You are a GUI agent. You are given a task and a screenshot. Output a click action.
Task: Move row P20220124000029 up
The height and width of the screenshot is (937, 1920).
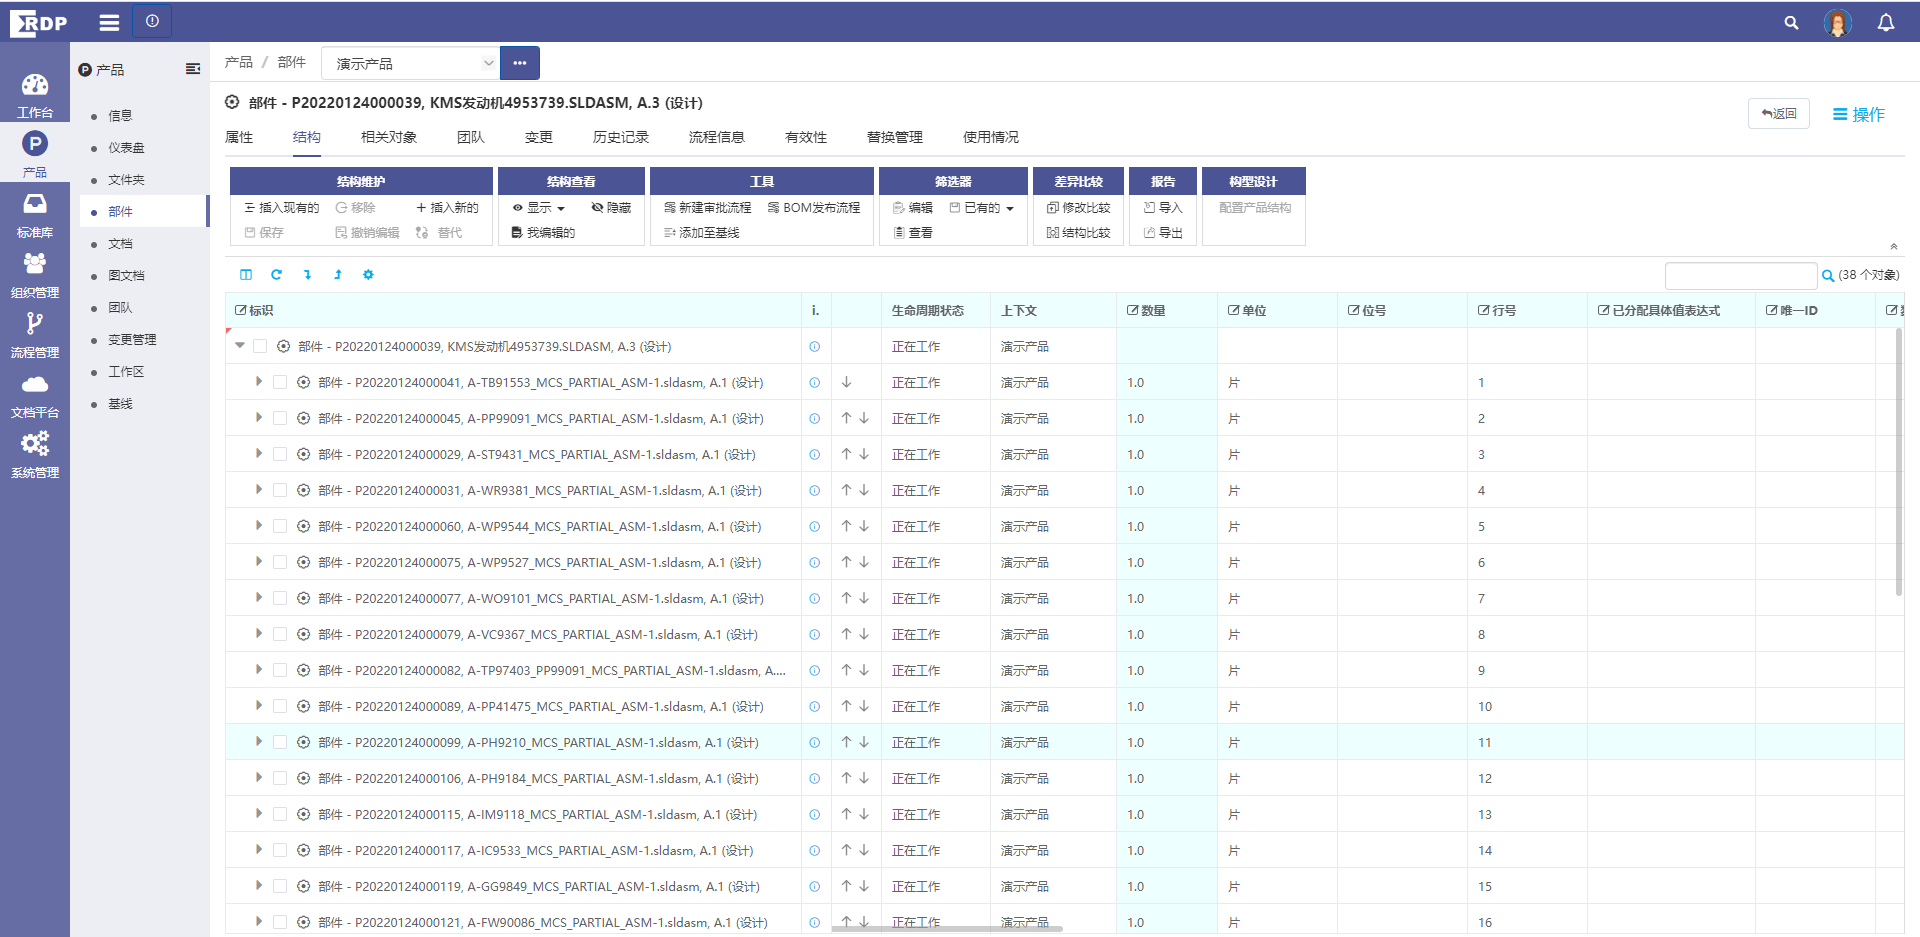pyautogui.click(x=846, y=454)
